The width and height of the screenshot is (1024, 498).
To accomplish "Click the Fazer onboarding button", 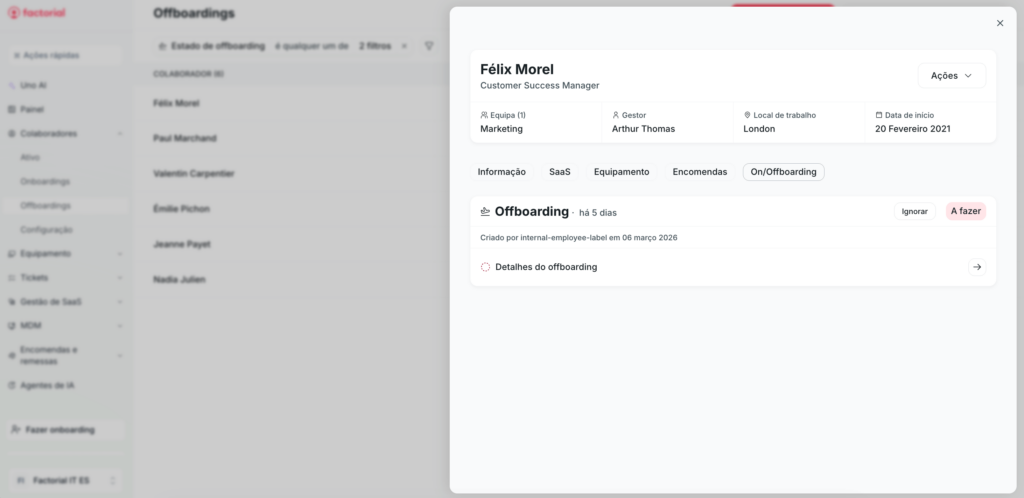I will tap(64, 430).
